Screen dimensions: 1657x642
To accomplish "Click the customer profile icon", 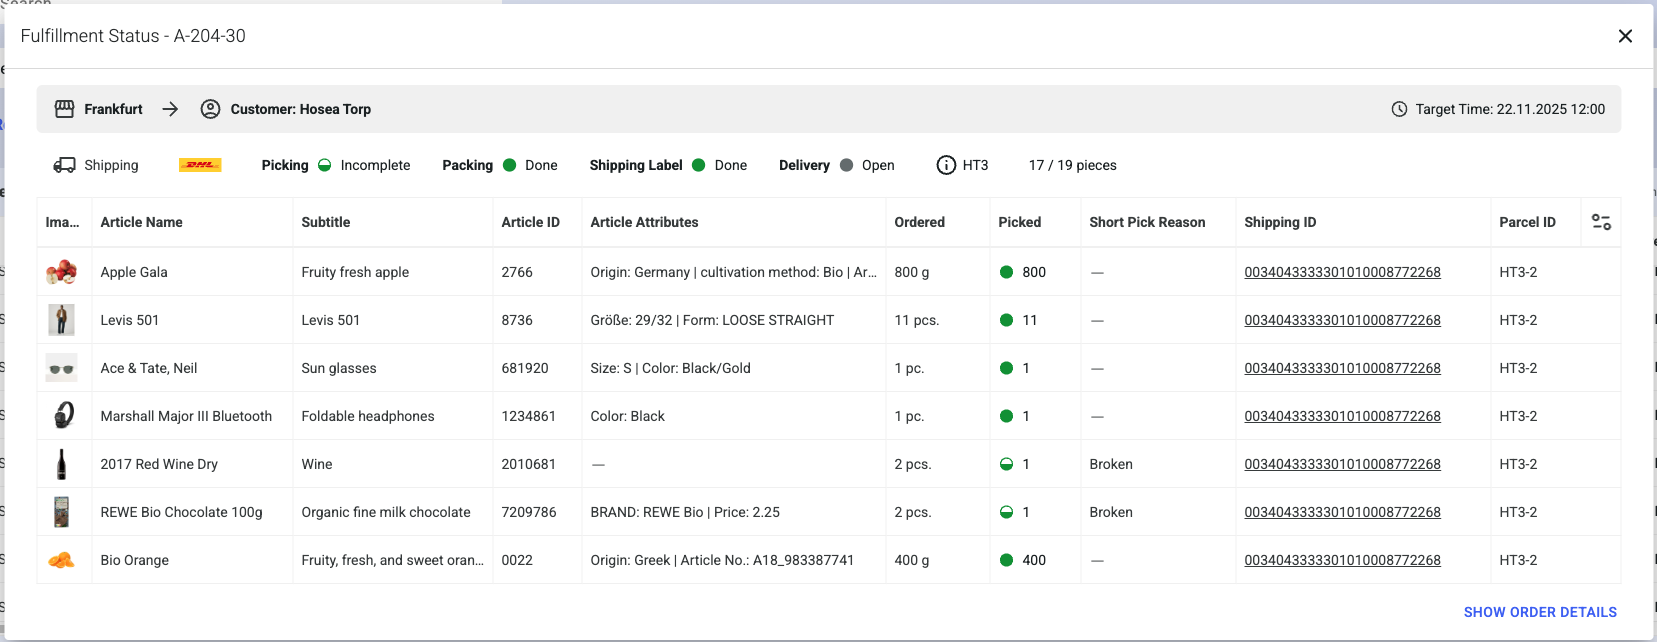I will [x=210, y=109].
